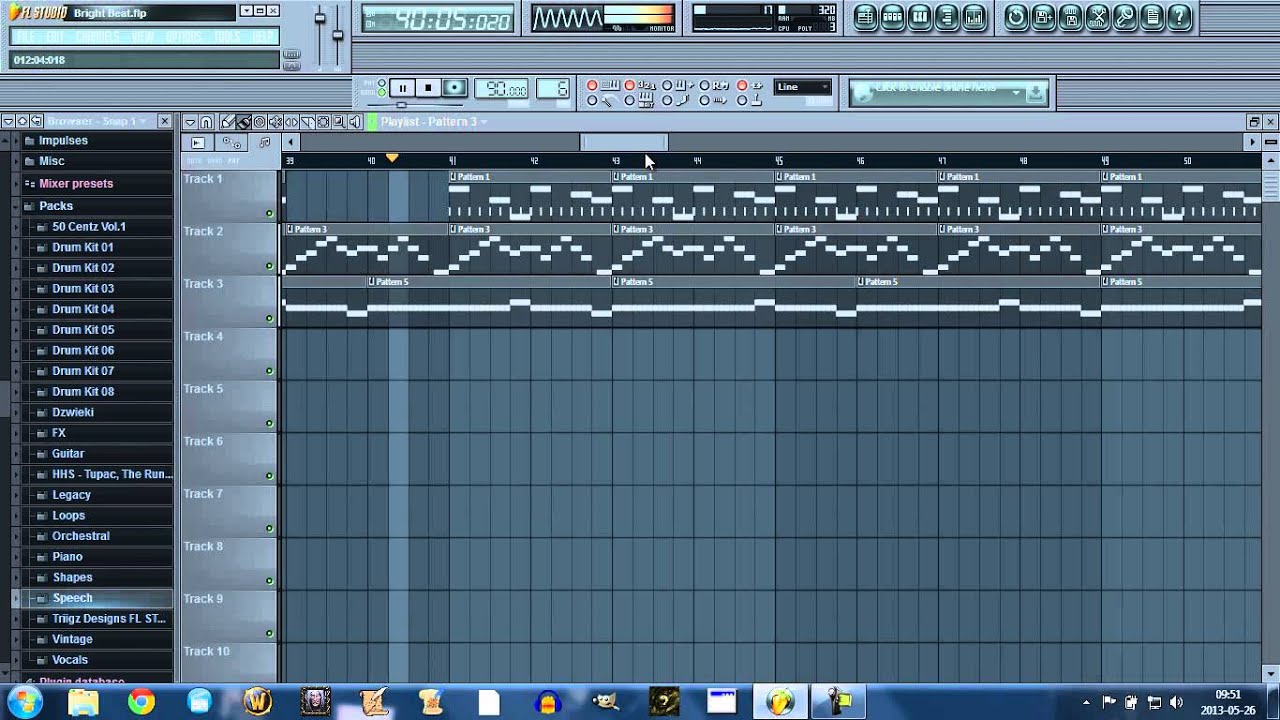Click the Save project floppy icon
Screen dimensions: 1280x720
click(1070, 16)
